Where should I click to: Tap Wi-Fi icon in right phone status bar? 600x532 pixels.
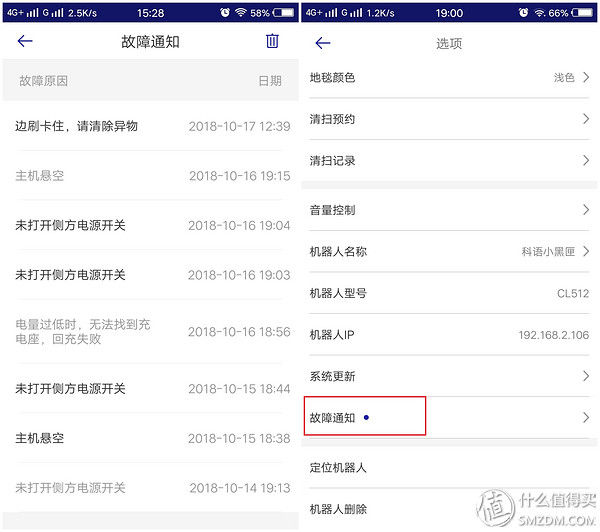(540, 13)
